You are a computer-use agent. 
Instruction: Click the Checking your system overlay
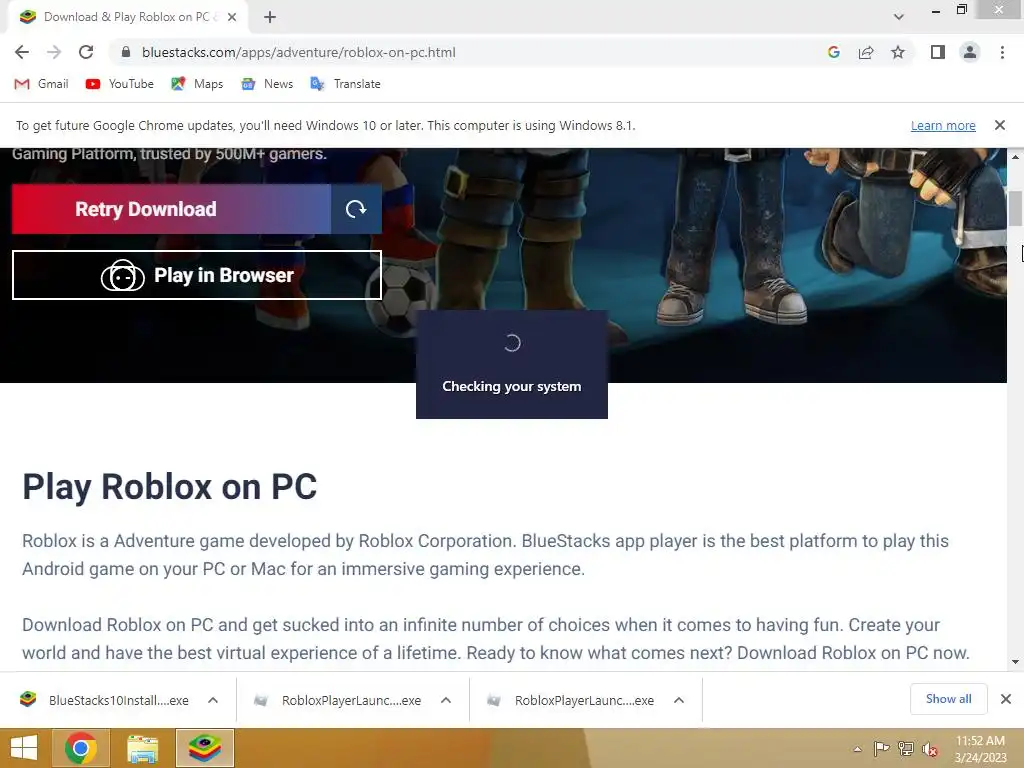pyautogui.click(x=512, y=364)
